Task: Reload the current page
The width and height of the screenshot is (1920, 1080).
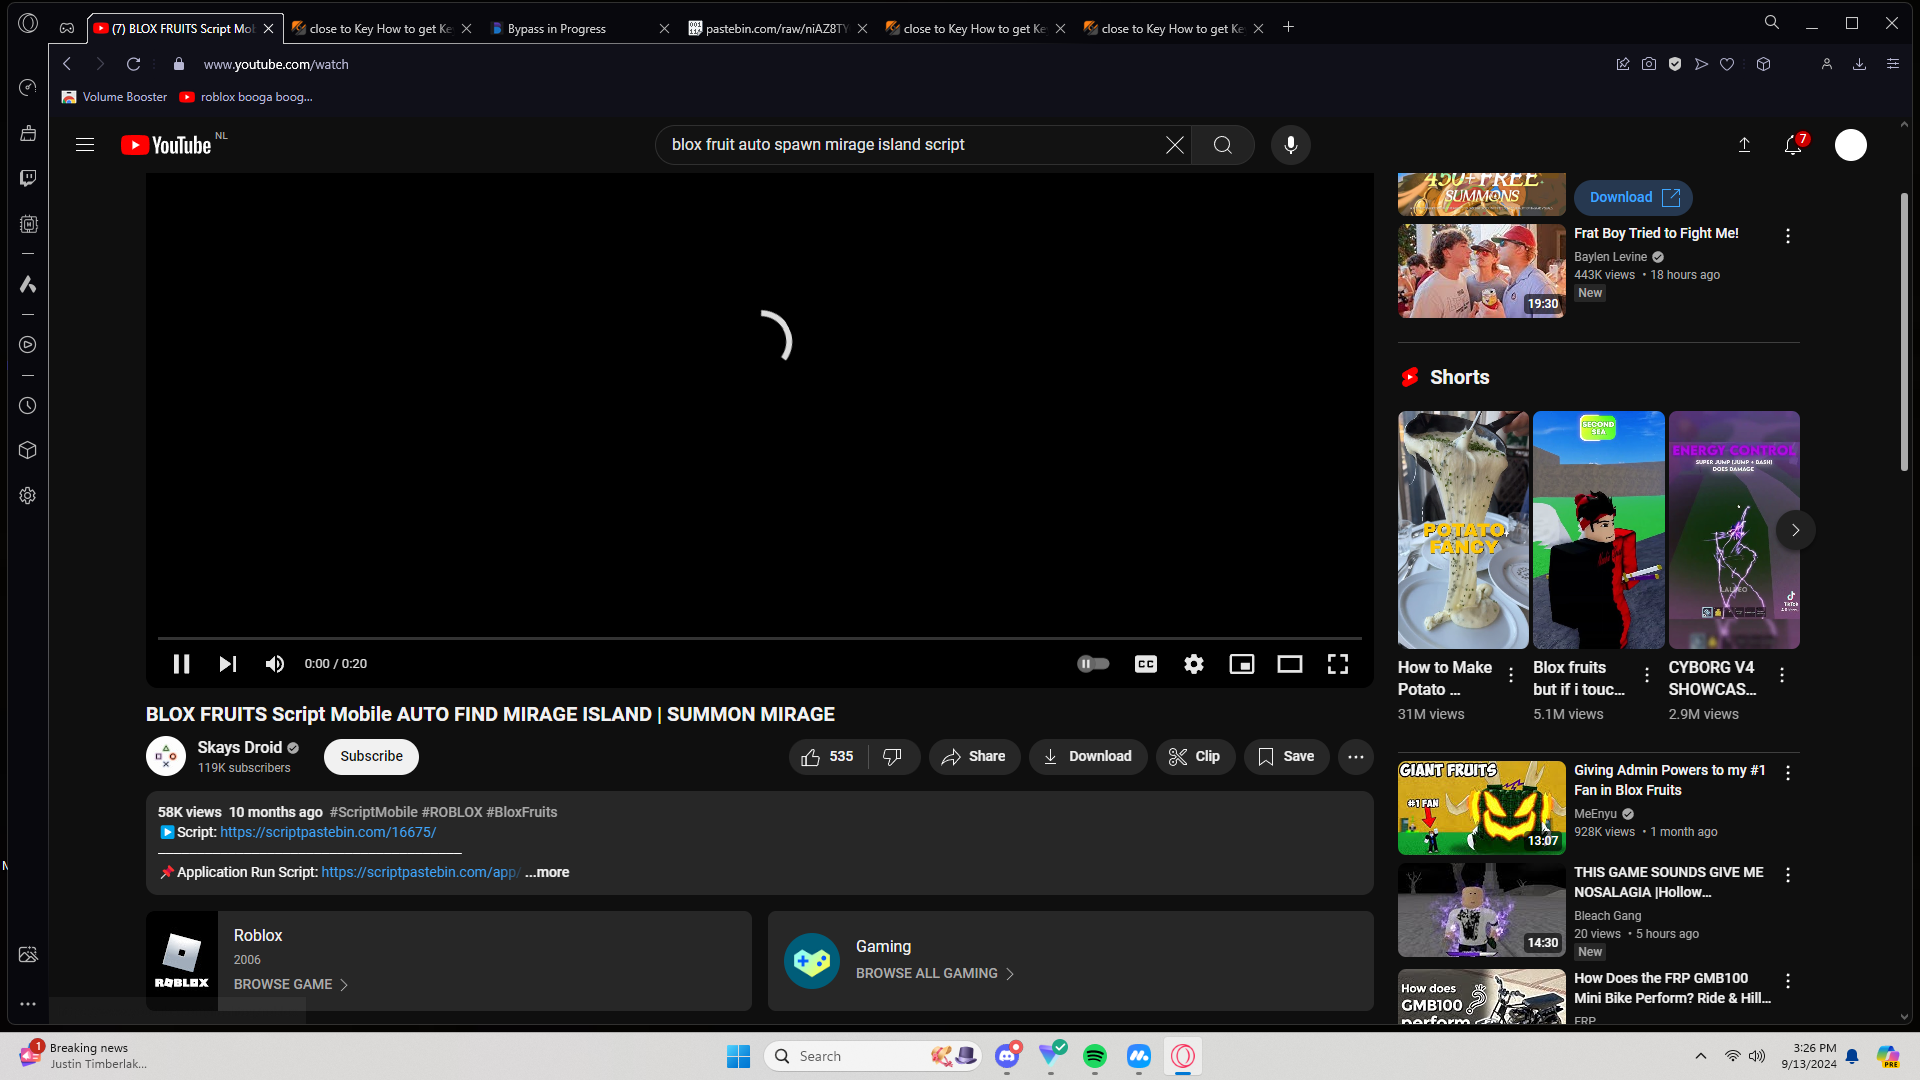Action: coord(133,64)
